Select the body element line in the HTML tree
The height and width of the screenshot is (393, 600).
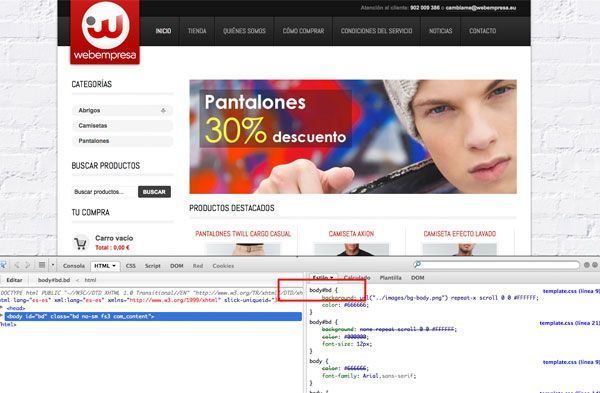pos(153,316)
